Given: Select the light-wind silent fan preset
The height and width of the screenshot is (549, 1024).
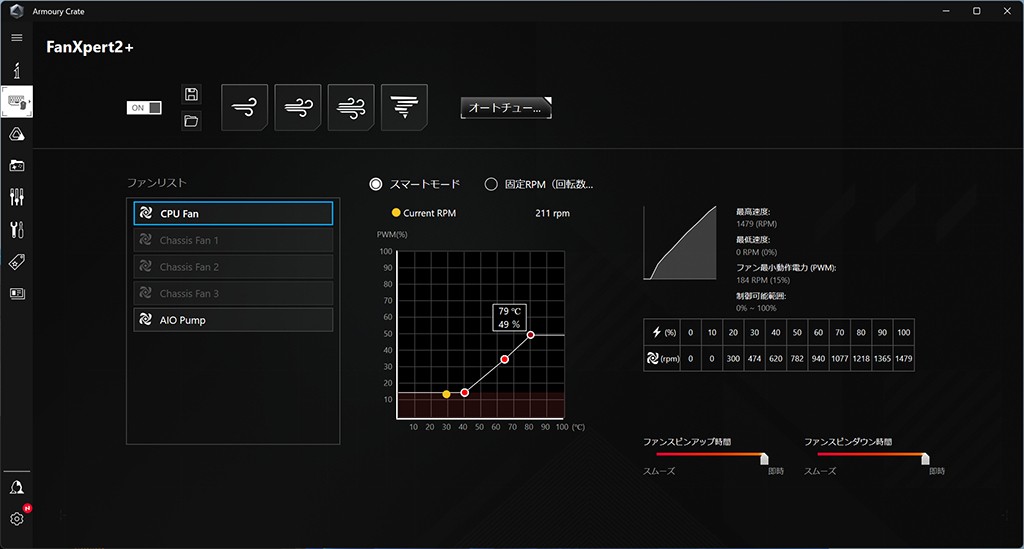Looking at the screenshot, I should click(244, 107).
